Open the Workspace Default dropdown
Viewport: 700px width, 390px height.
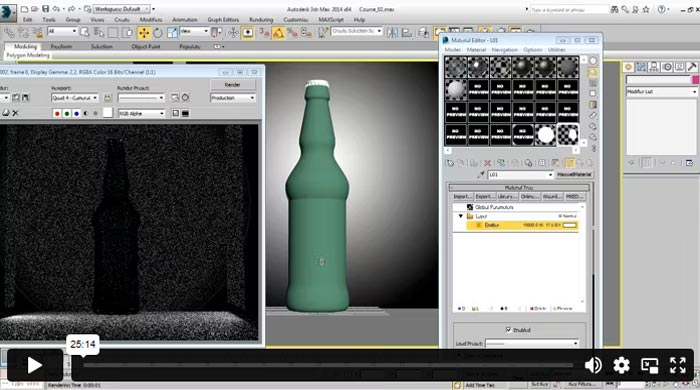pos(121,9)
